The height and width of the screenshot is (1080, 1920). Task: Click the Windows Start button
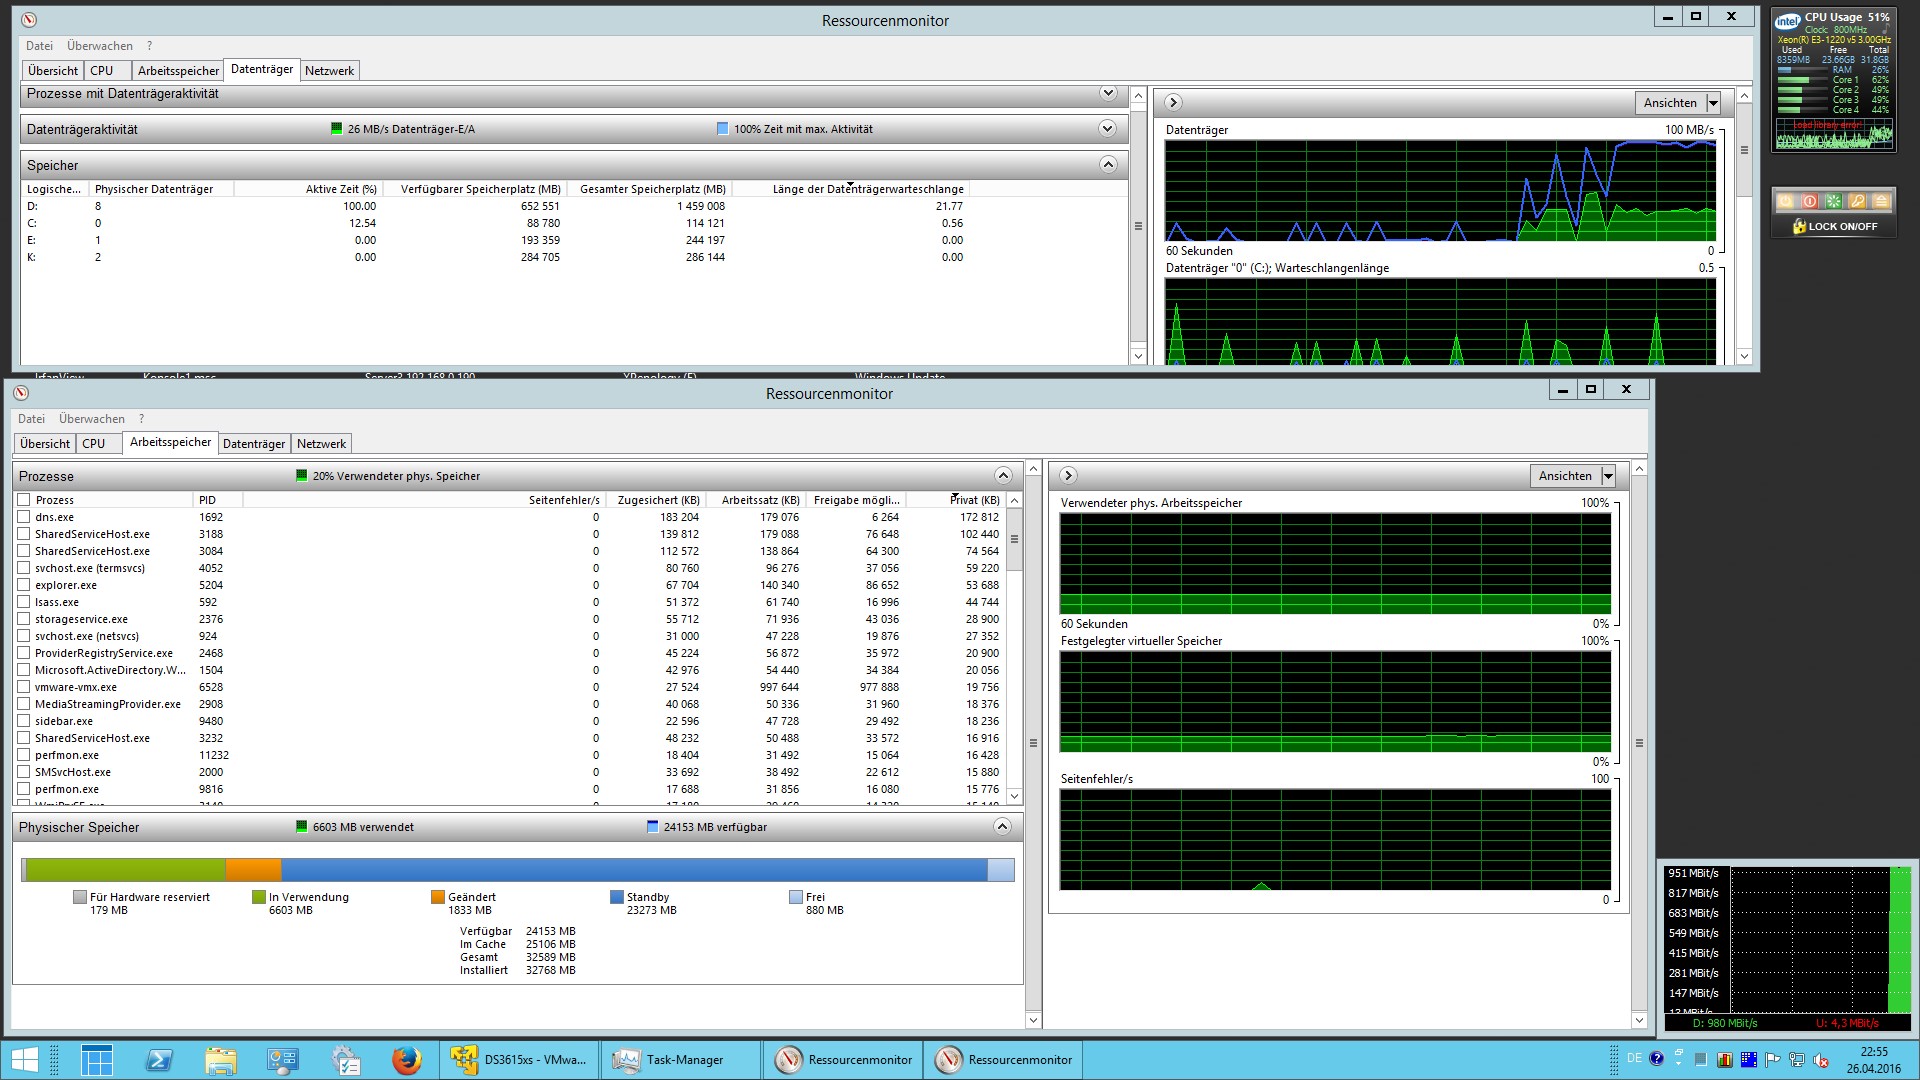(24, 1060)
